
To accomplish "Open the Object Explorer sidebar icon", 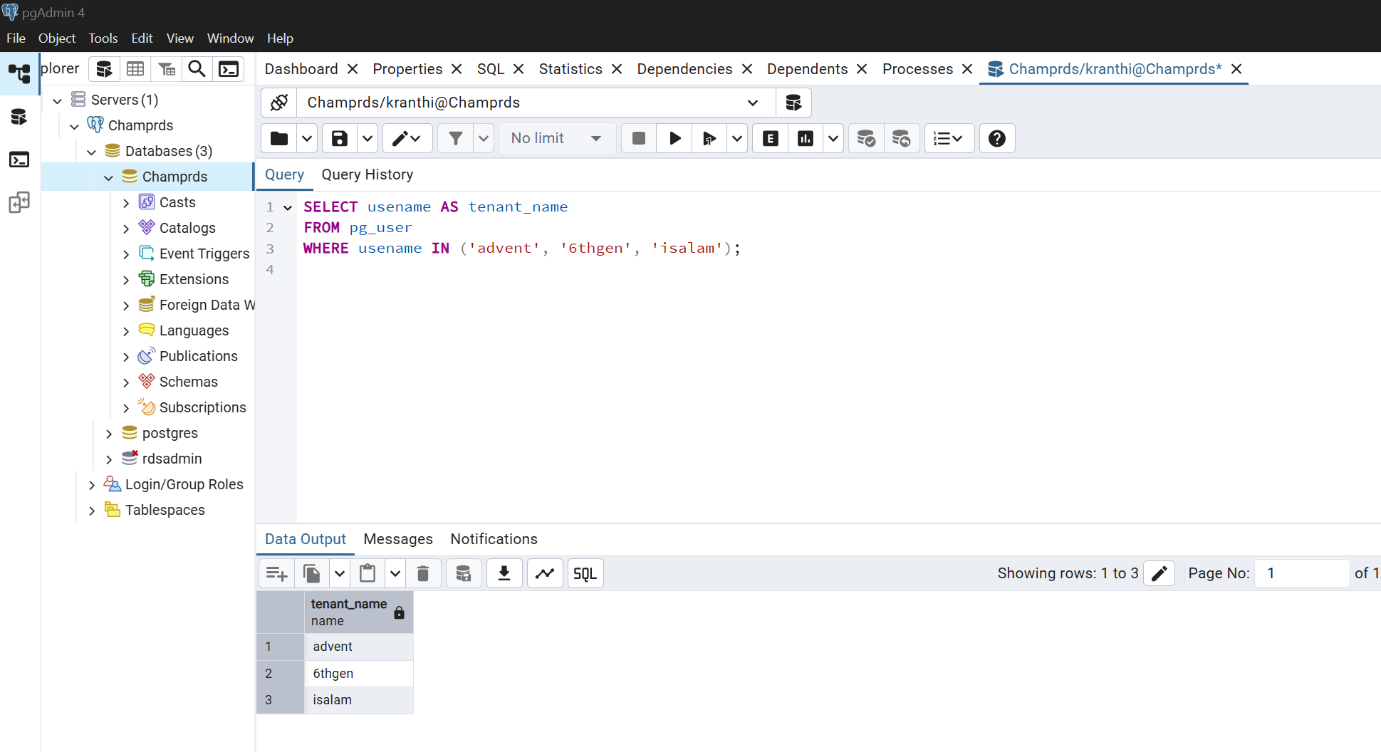I will pyautogui.click(x=19, y=74).
